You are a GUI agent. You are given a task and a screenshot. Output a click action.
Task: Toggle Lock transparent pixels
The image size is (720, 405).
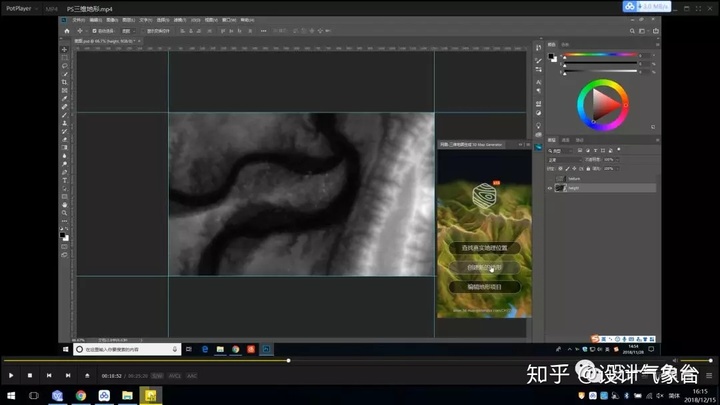[x=560, y=169]
